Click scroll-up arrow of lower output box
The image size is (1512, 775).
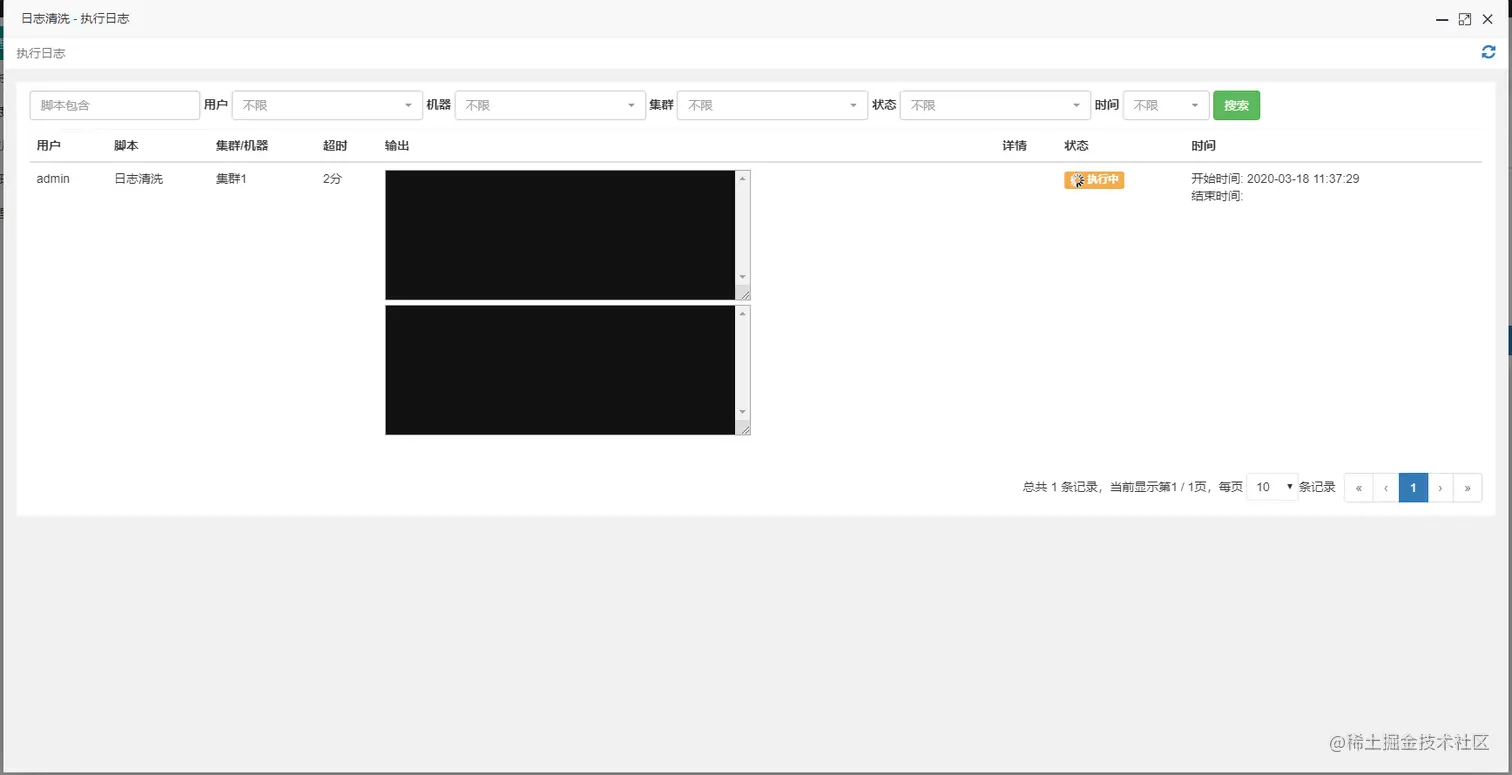pyautogui.click(x=742, y=313)
